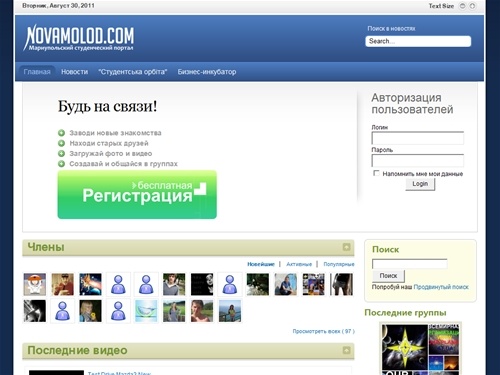Image resolution: width=500 pixels, height=375 pixels.
Task: Collapse the Члены section toggle icon
Action: click(x=346, y=247)
